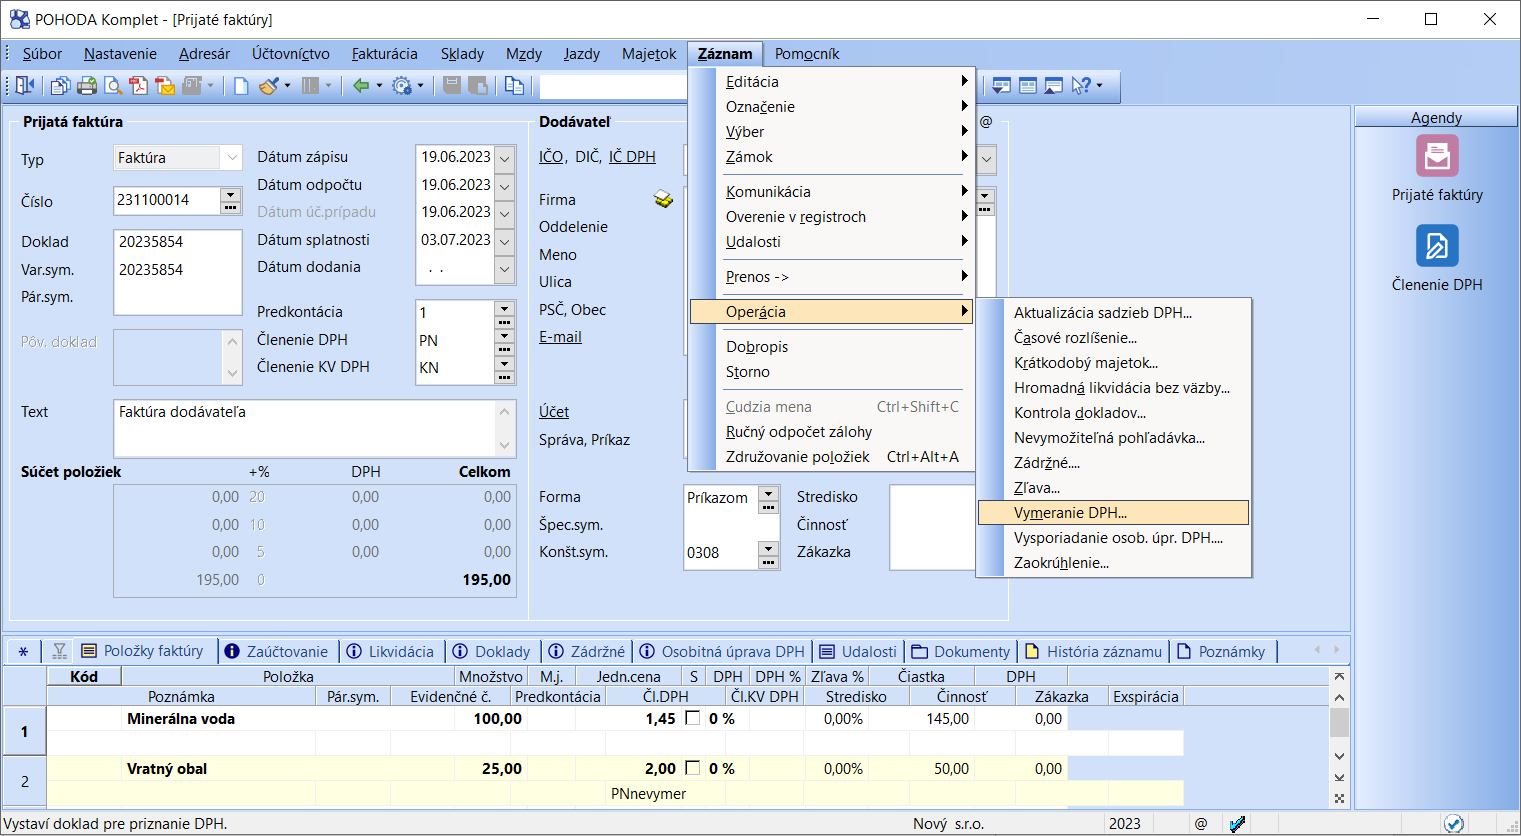This screenshot has height=836, width=1521.
Task: Expand the Typ Faktúra dropdown
Action: click(232, 158)
